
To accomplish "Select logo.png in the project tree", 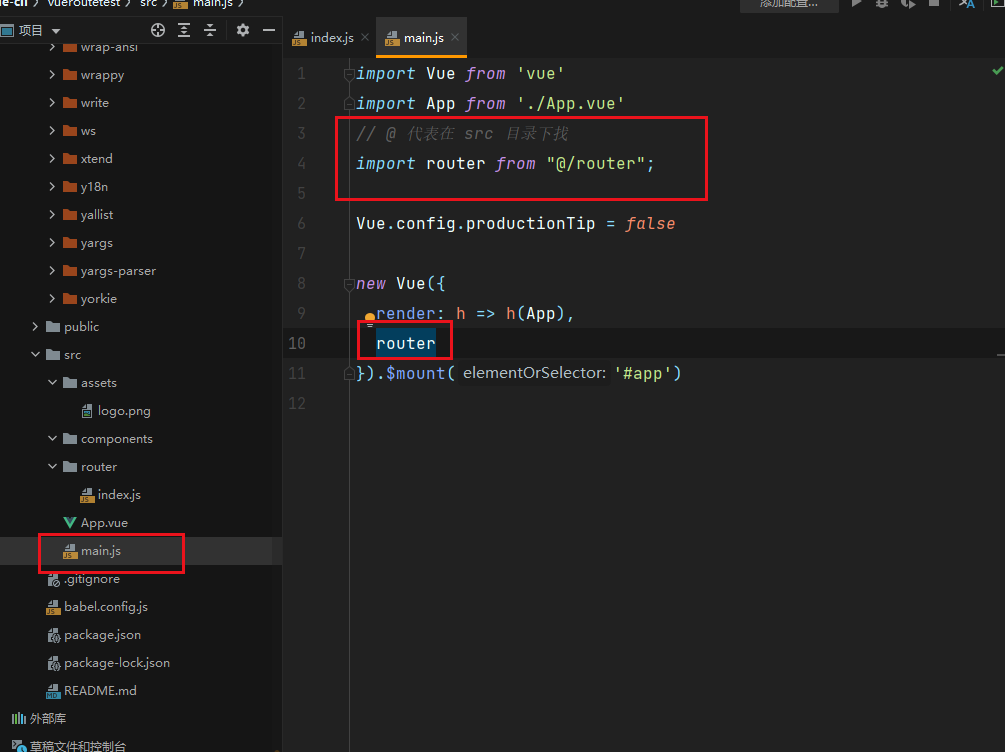I will click(x=124, y=411).
